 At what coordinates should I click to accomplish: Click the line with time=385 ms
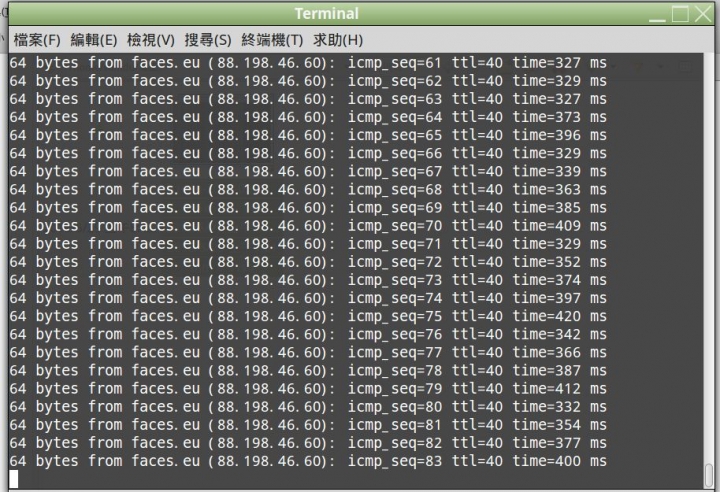tap(308, 208)
